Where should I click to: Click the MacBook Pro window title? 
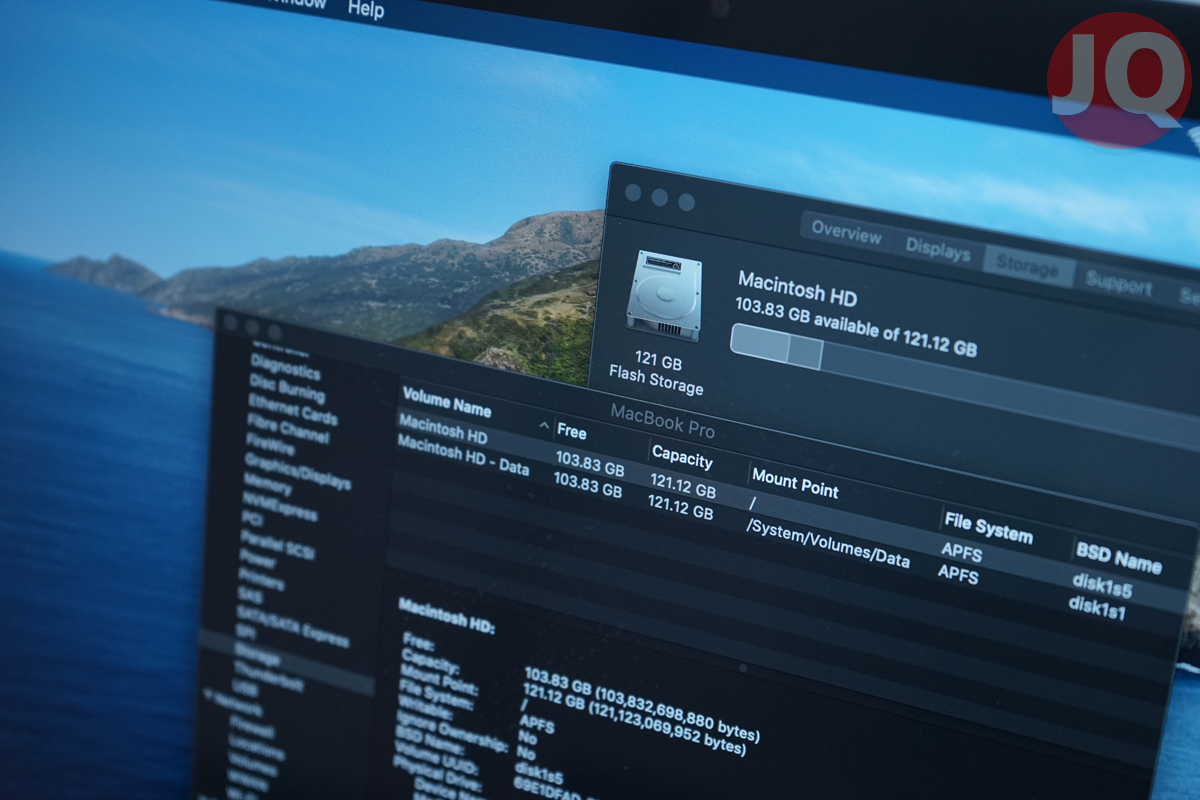click(663, 419)
